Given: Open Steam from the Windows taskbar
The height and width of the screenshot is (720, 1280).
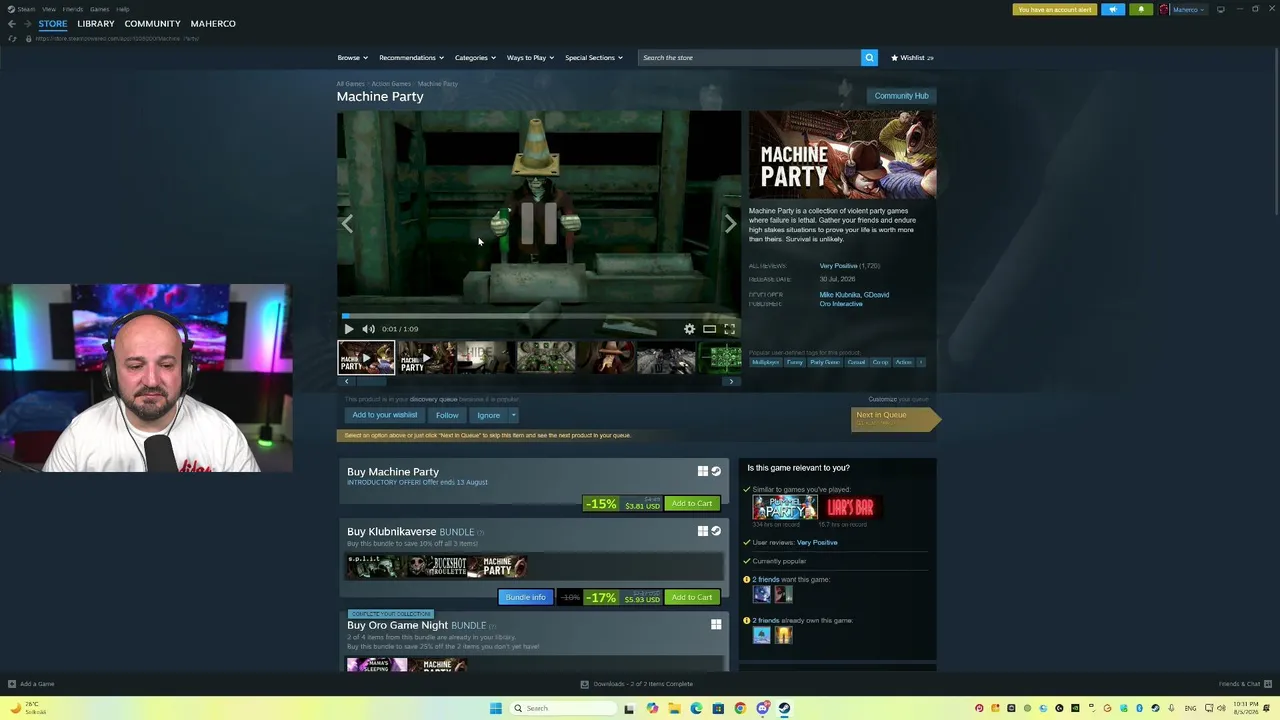Looking at the screenshot, I should tap(784, 708).
